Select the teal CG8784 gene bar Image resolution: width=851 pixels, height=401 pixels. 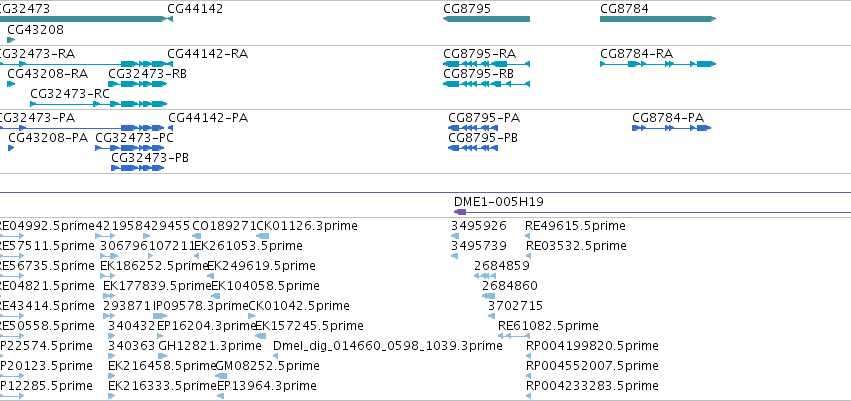click(658, 19)
